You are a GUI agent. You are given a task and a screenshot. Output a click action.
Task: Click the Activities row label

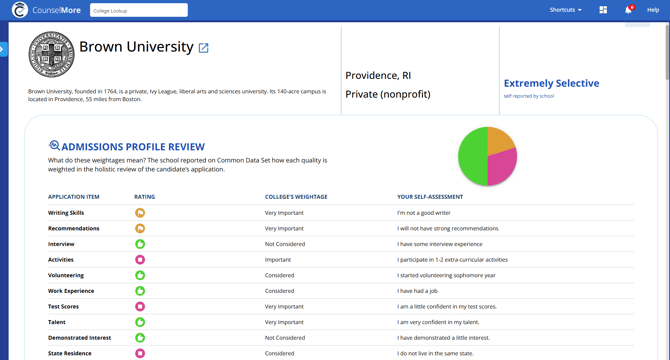[61, 260]
